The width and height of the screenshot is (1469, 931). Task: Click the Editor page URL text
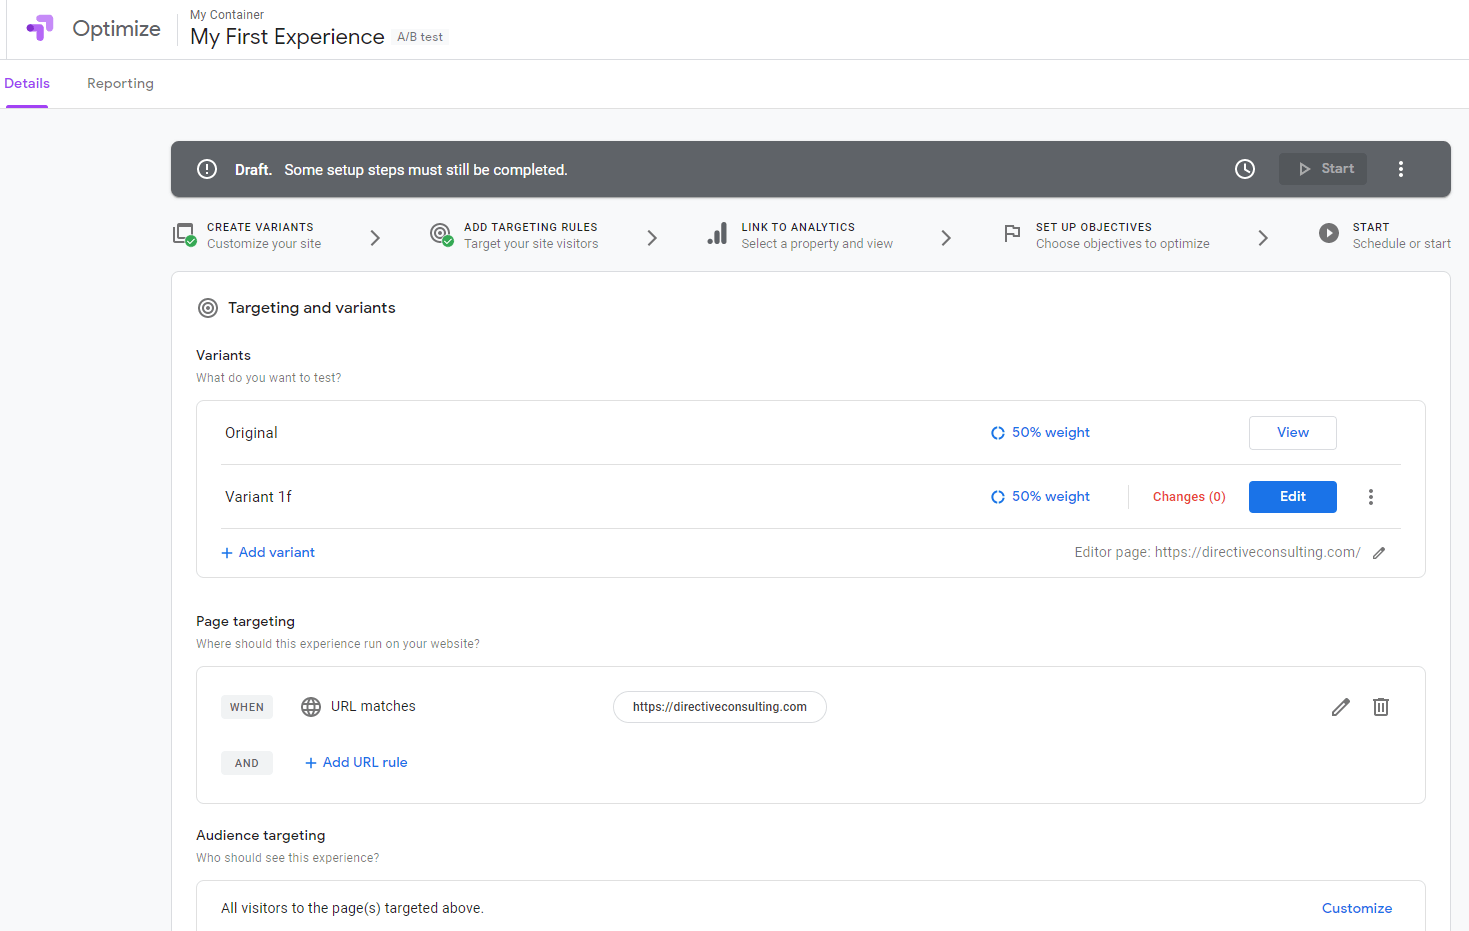click(x=1217, y=552)
